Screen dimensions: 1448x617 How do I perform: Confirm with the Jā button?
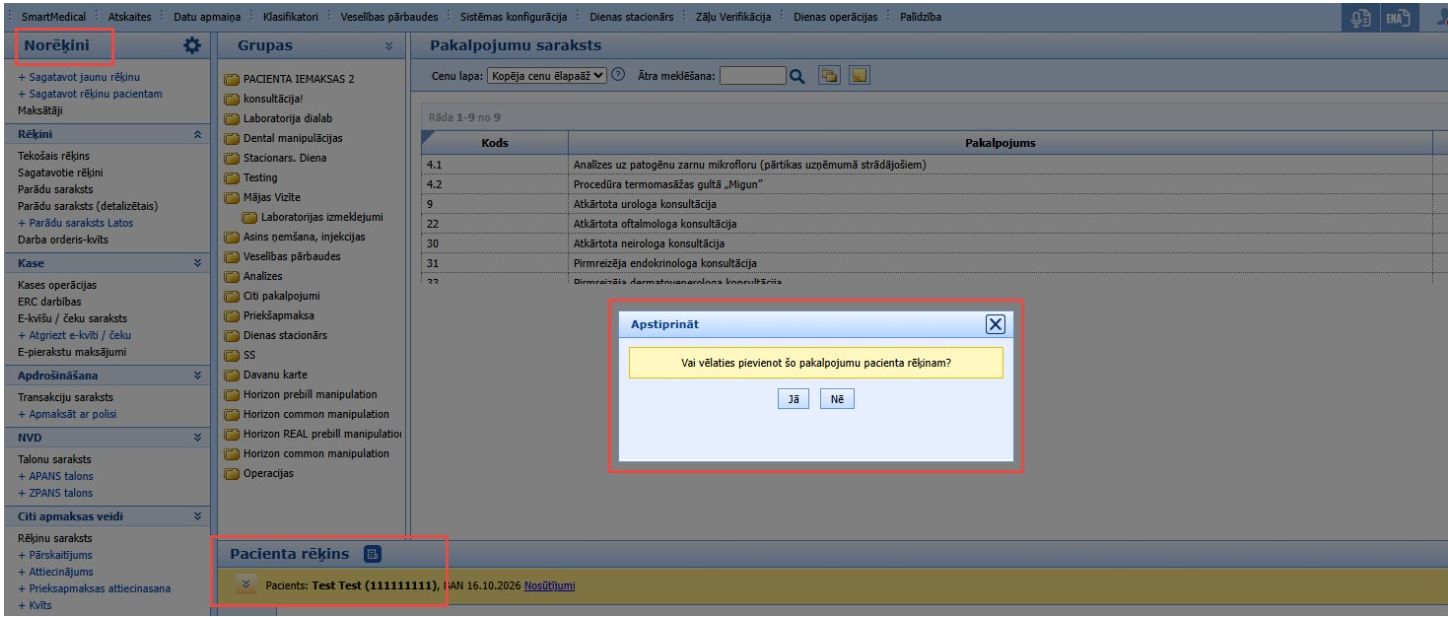(791, 399)
